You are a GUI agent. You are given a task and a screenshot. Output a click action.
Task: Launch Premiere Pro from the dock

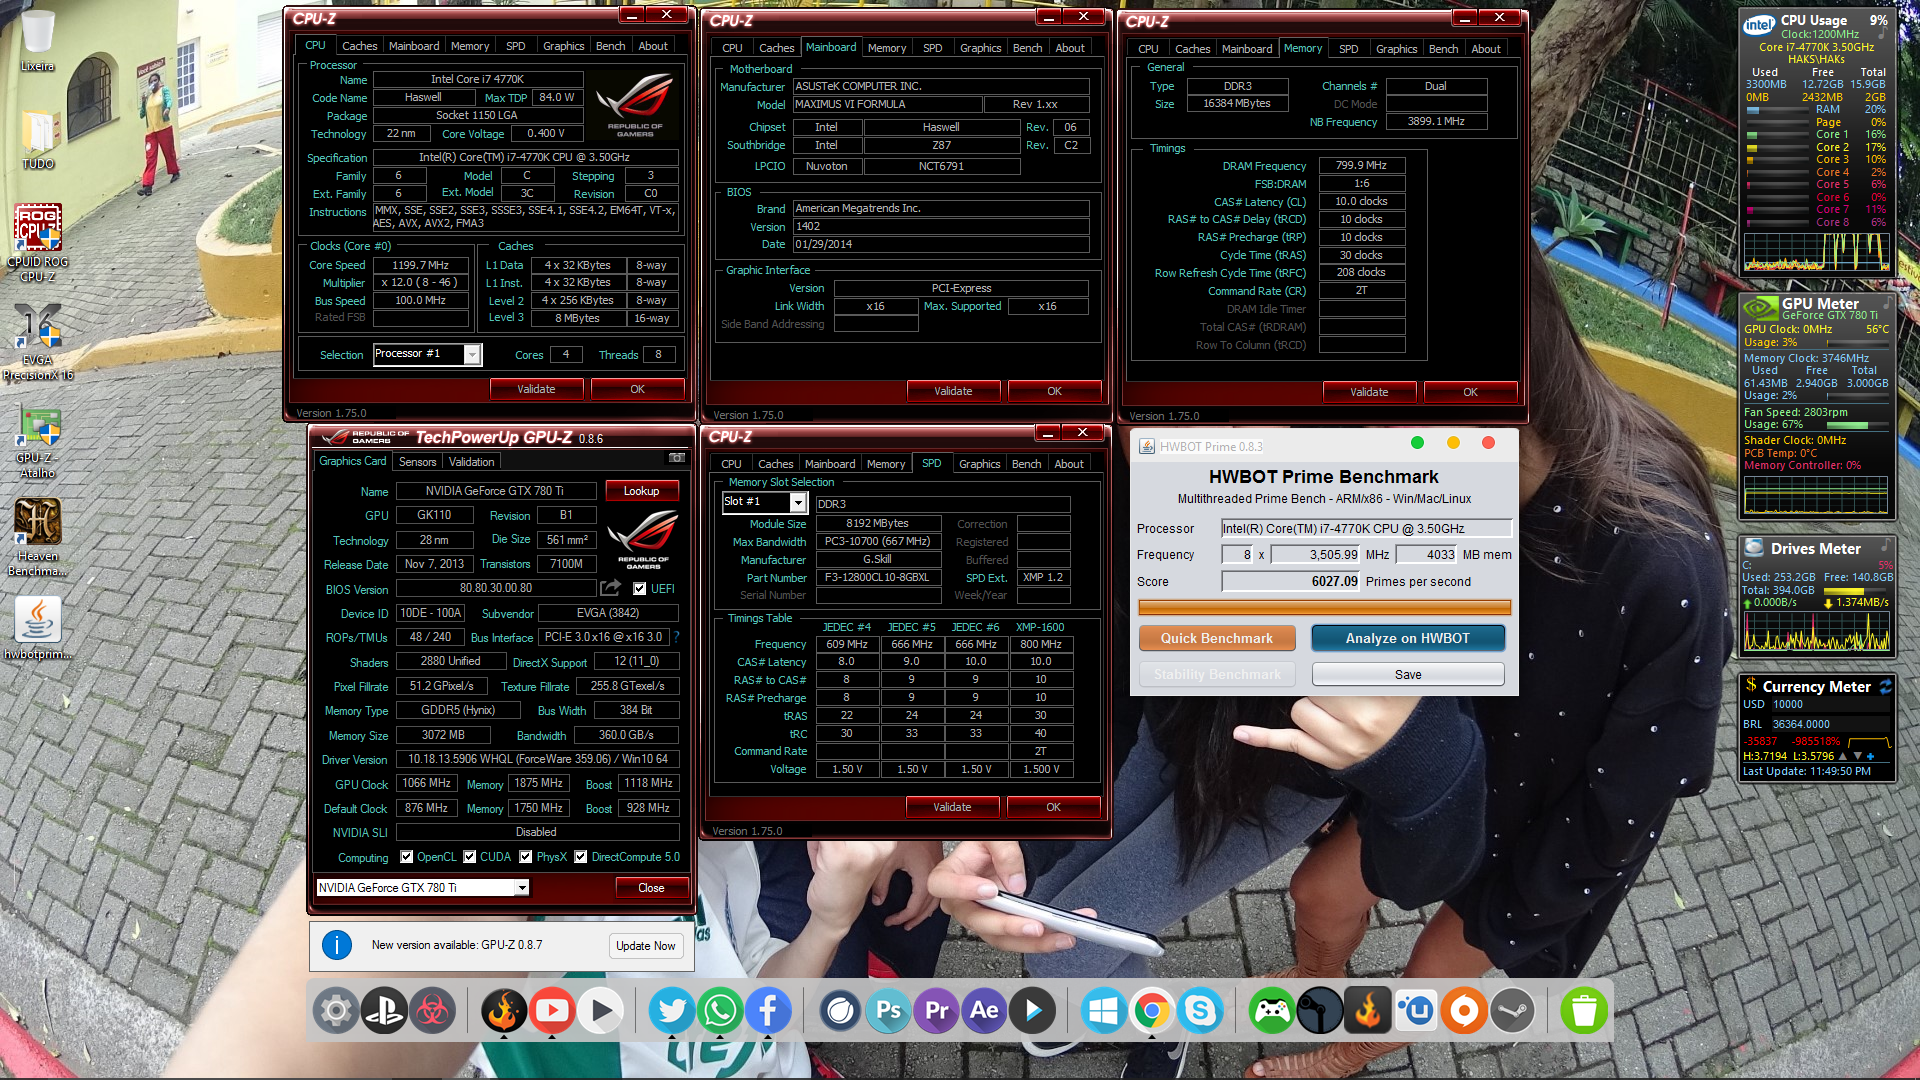pos(936,1011)
